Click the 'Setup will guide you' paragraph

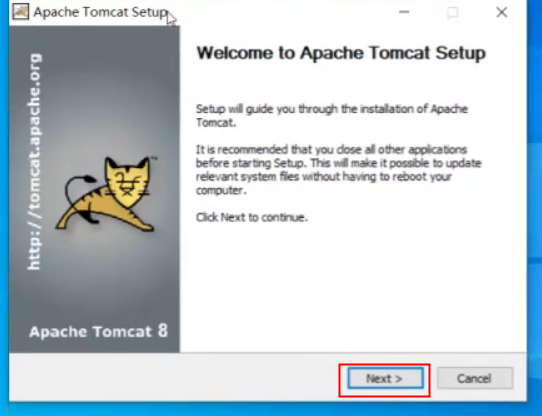[x=332, y=116]
